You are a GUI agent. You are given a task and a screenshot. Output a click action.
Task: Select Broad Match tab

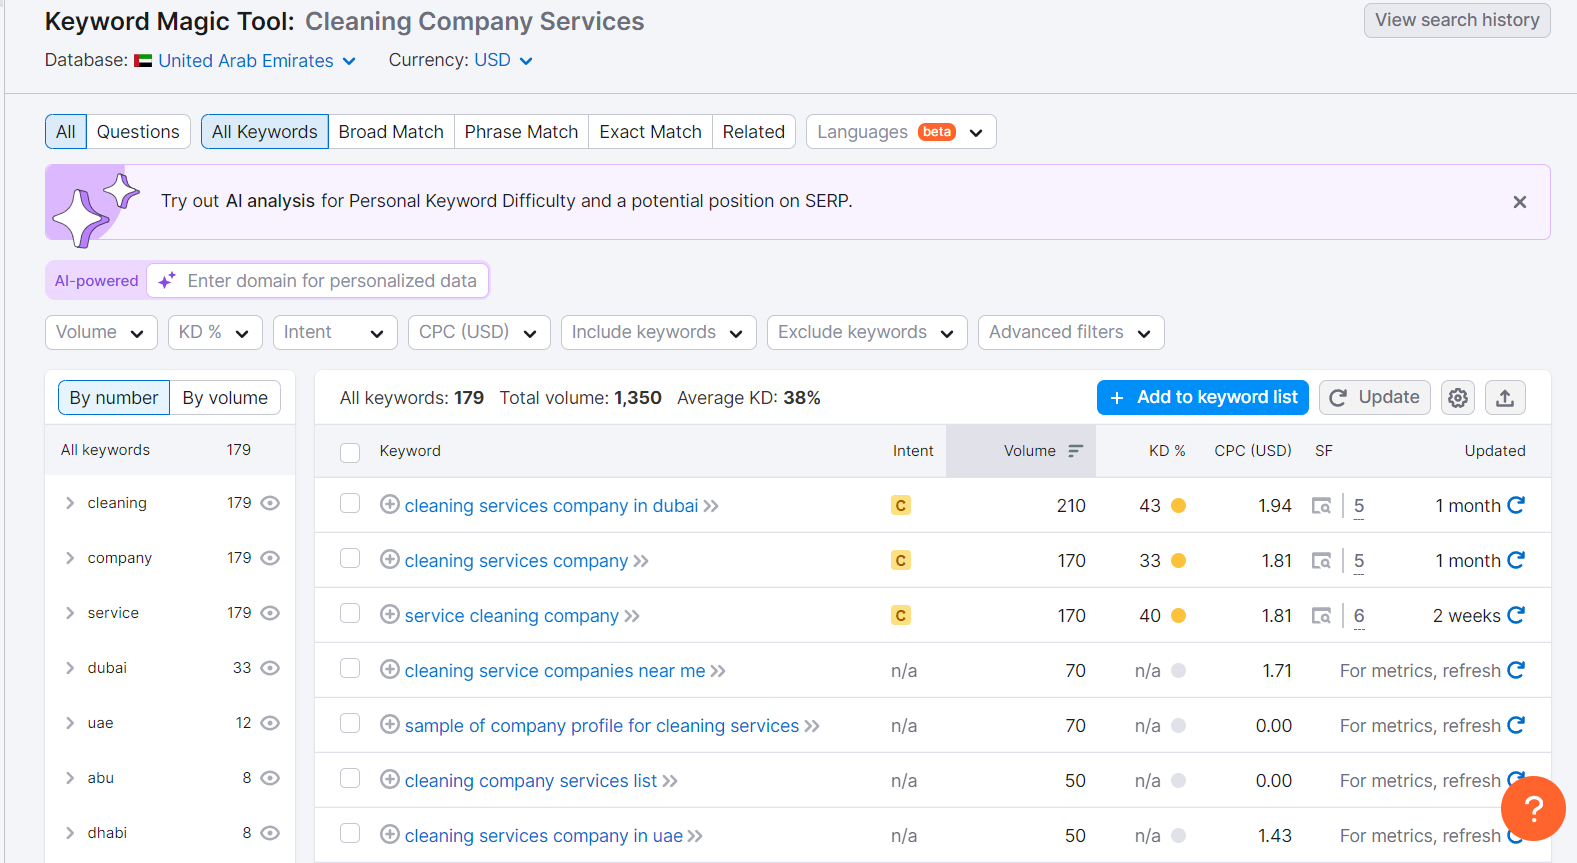pyautogui.click(x=391, y=132)
